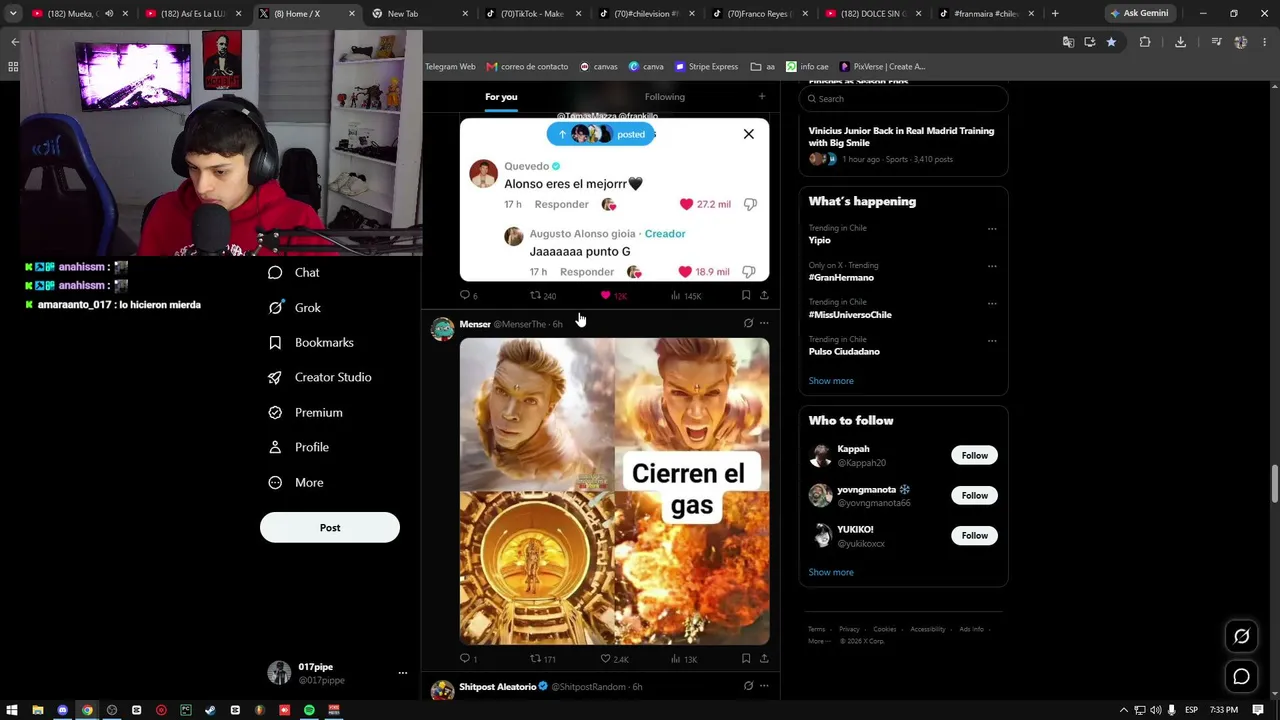Click the Post button

tap(330, 527)
